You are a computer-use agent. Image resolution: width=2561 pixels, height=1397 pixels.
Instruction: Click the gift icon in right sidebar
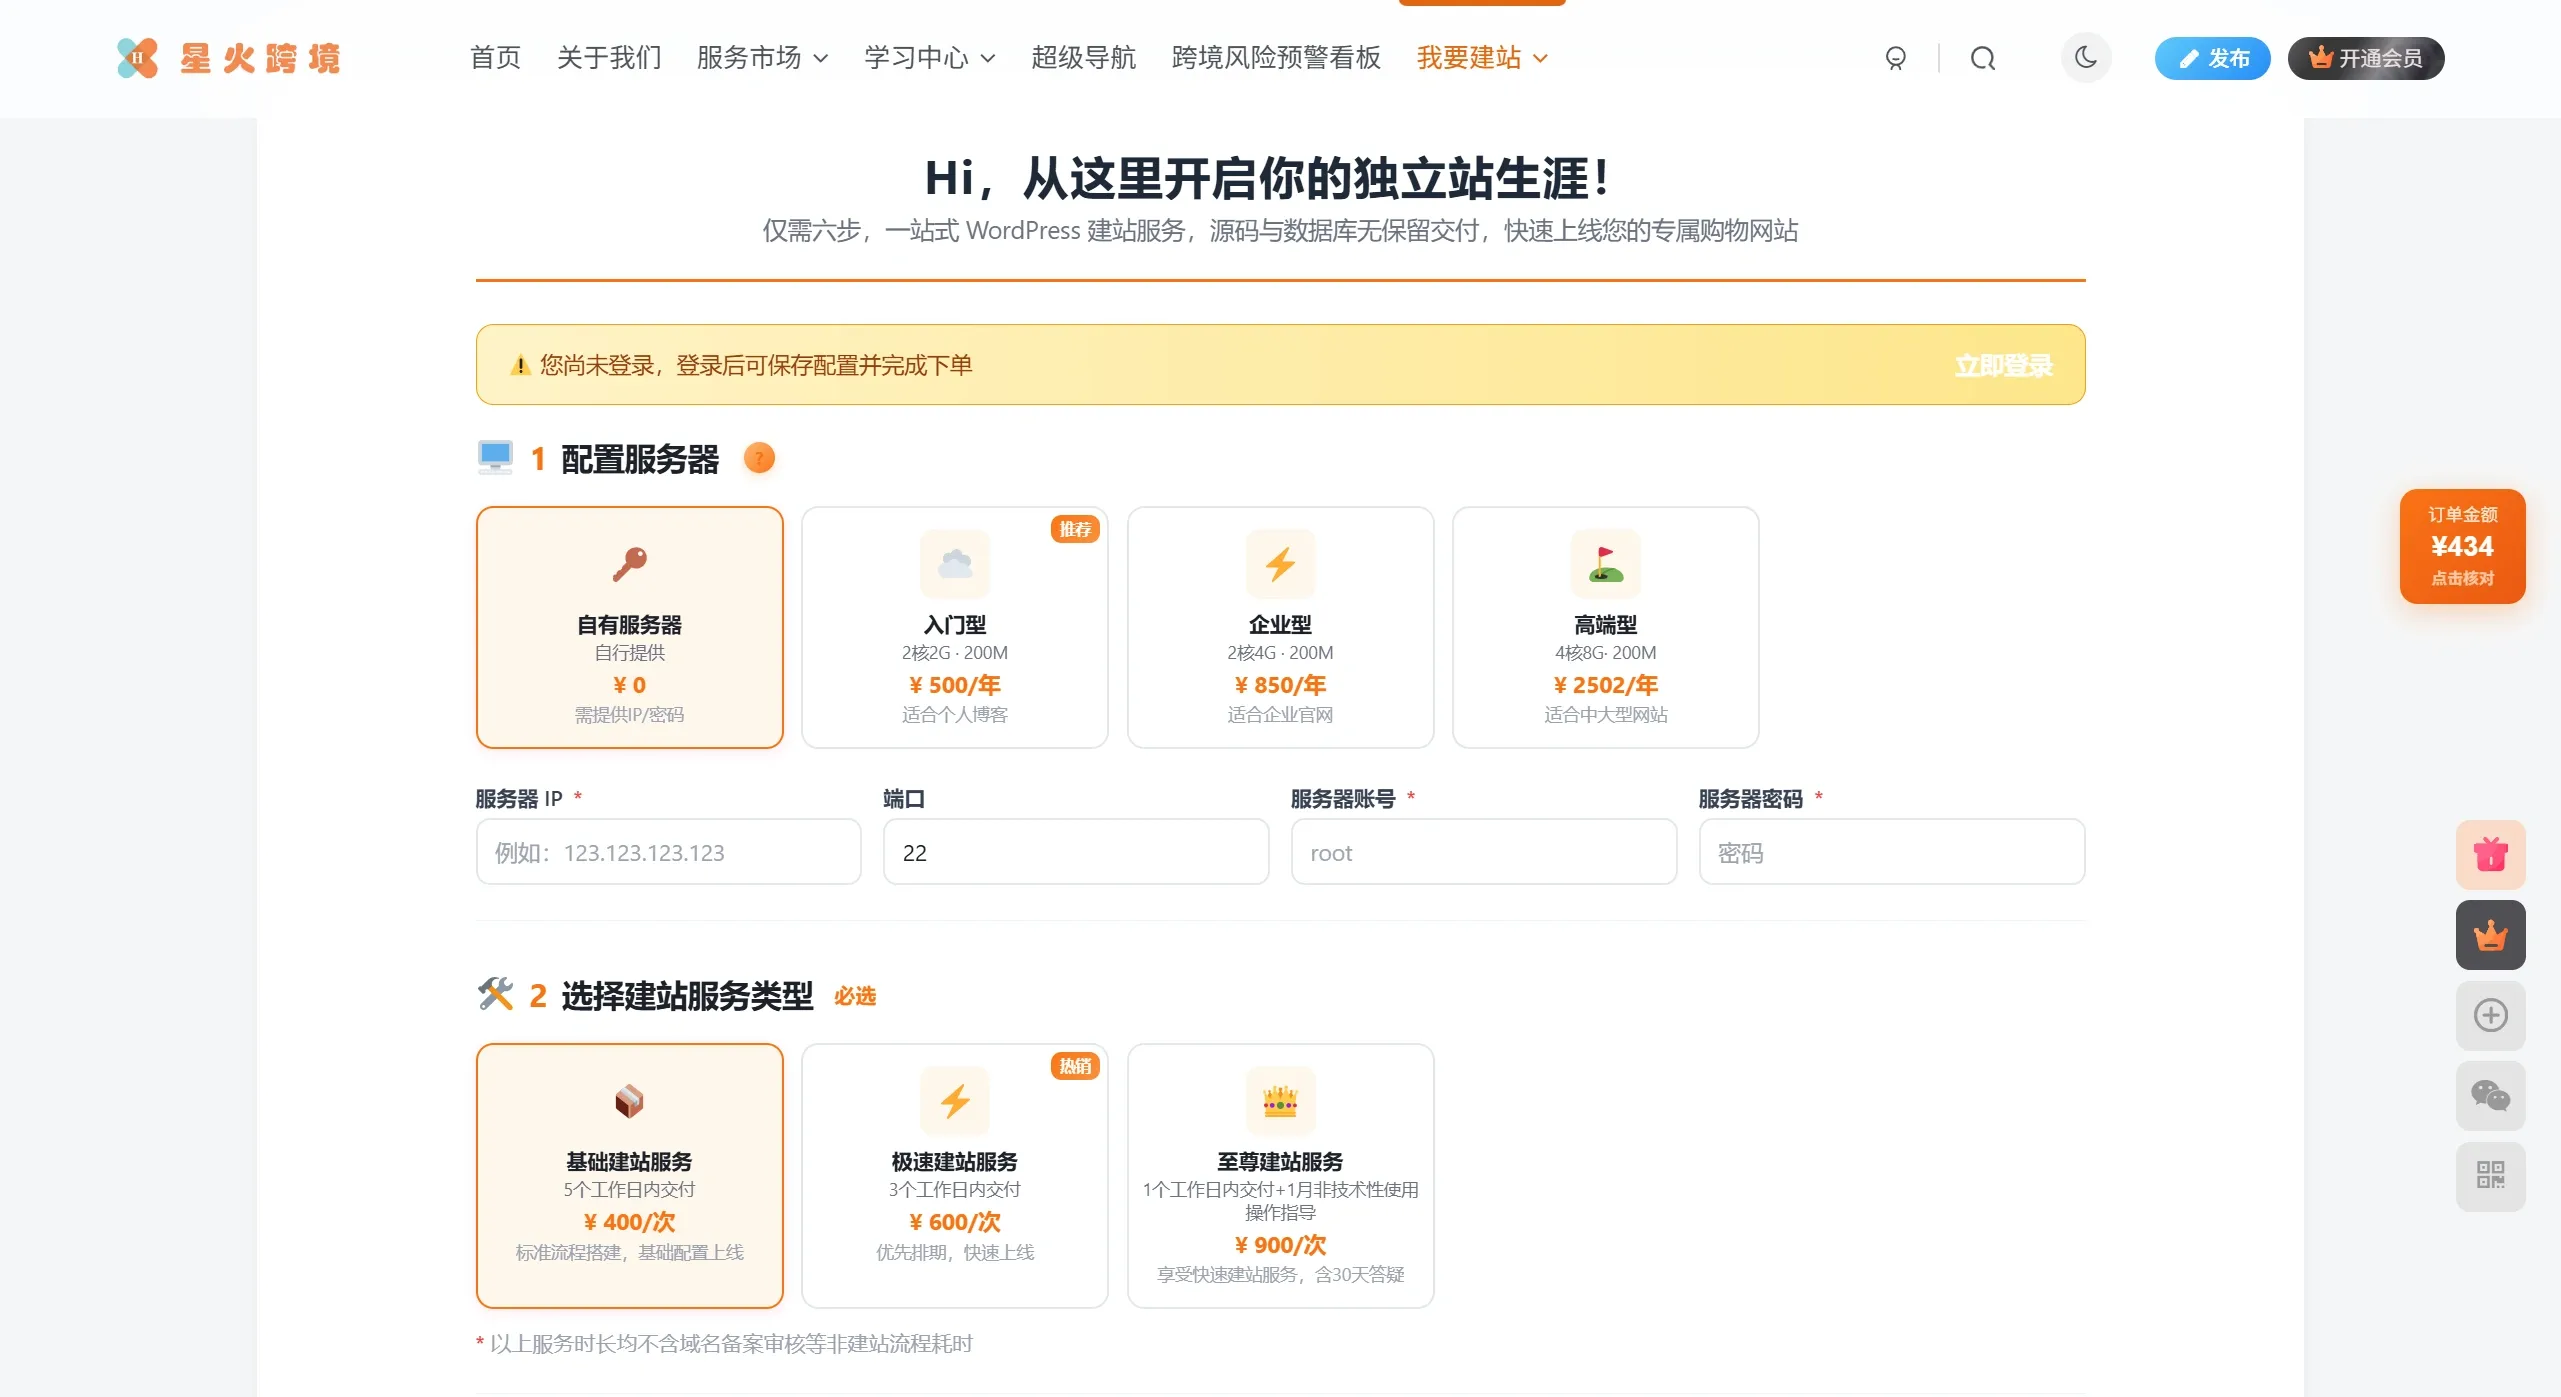2490,853
